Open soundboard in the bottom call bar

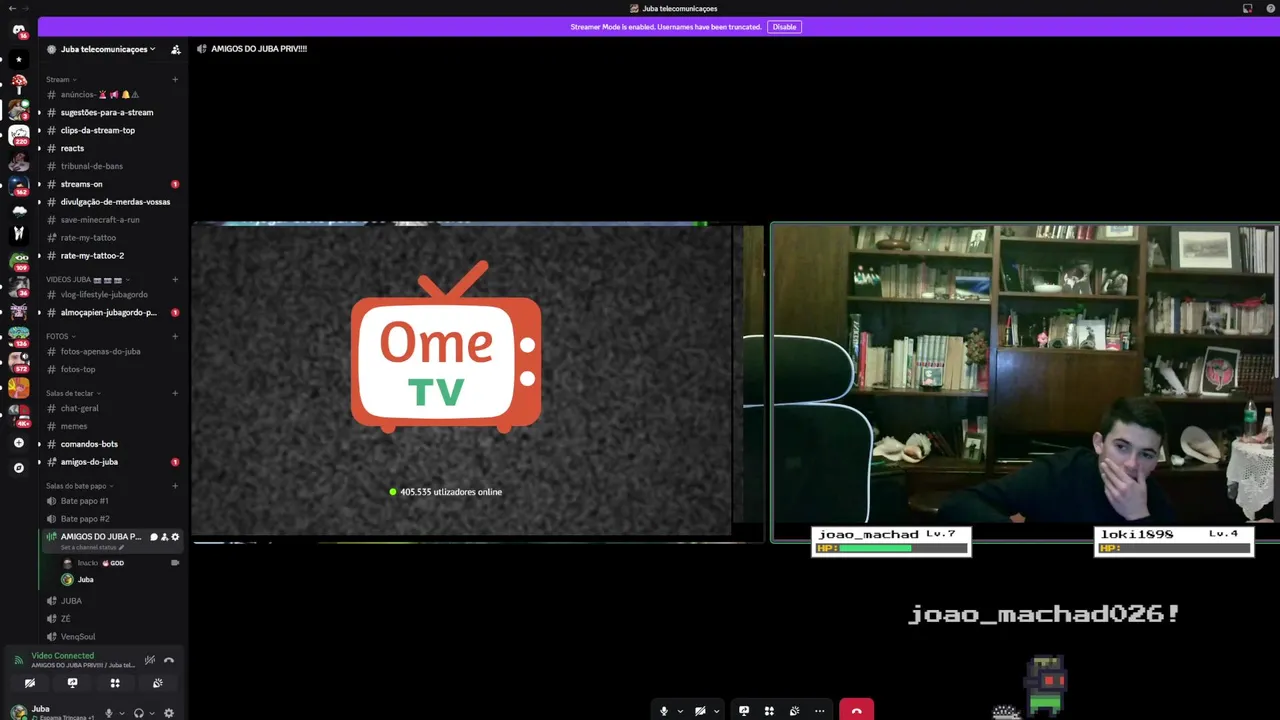794,711
